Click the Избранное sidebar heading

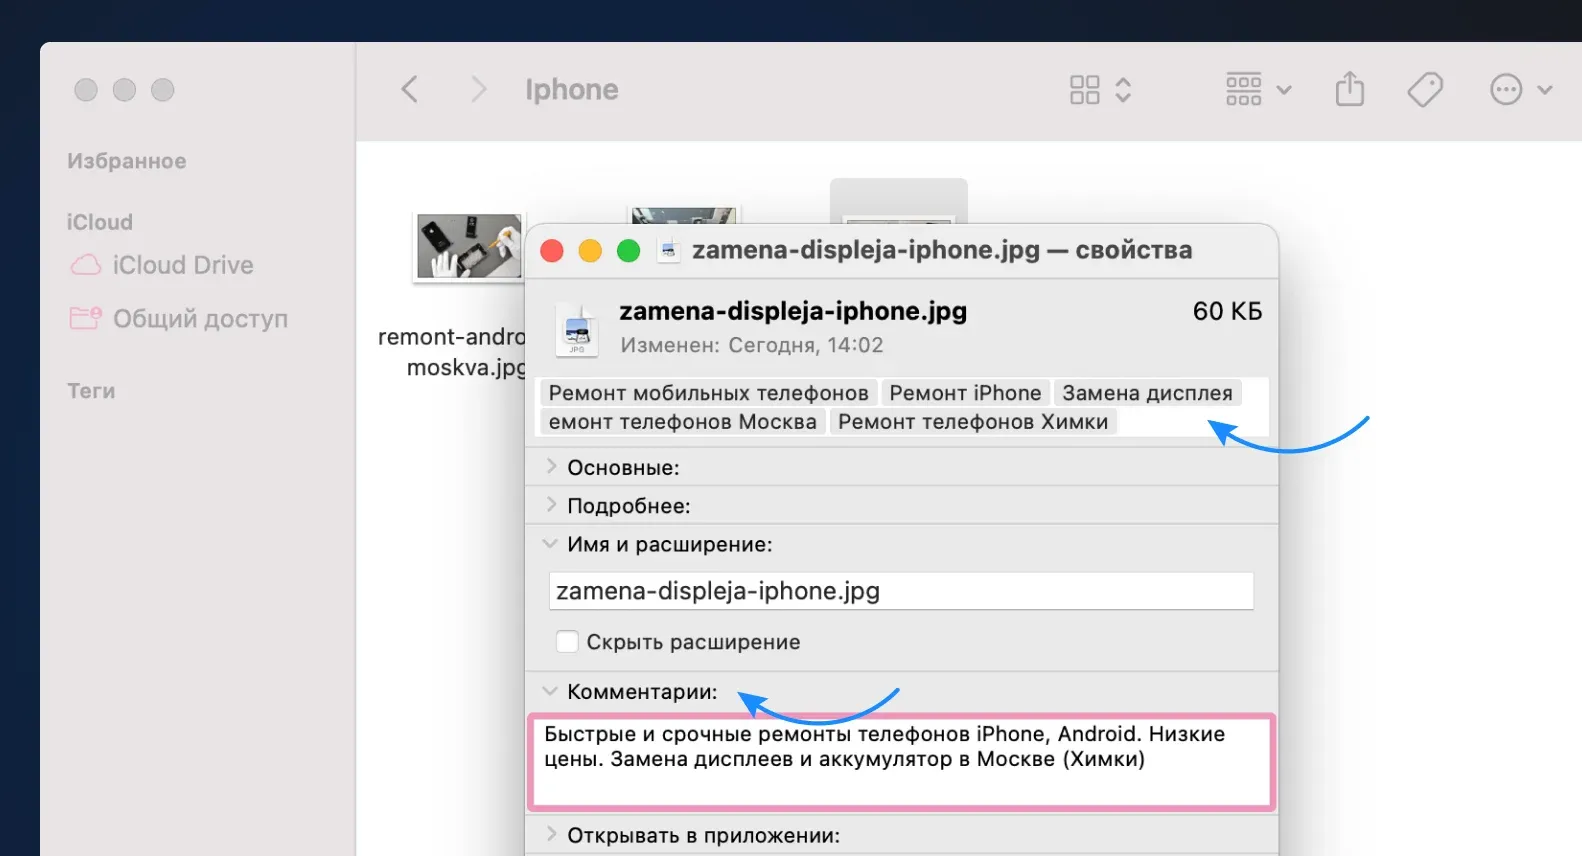click(x=126, y=161)
